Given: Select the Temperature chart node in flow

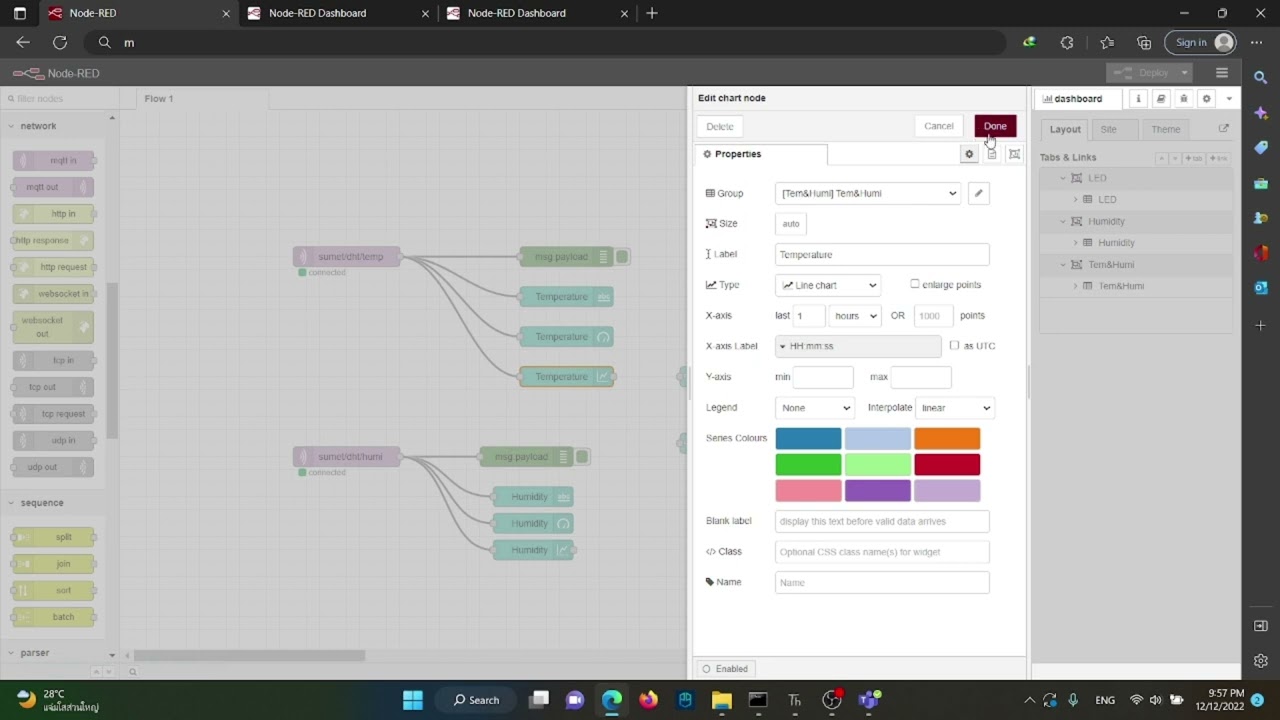Looking at the screenshot, I should pyautogui.click(x=566, y=377).
